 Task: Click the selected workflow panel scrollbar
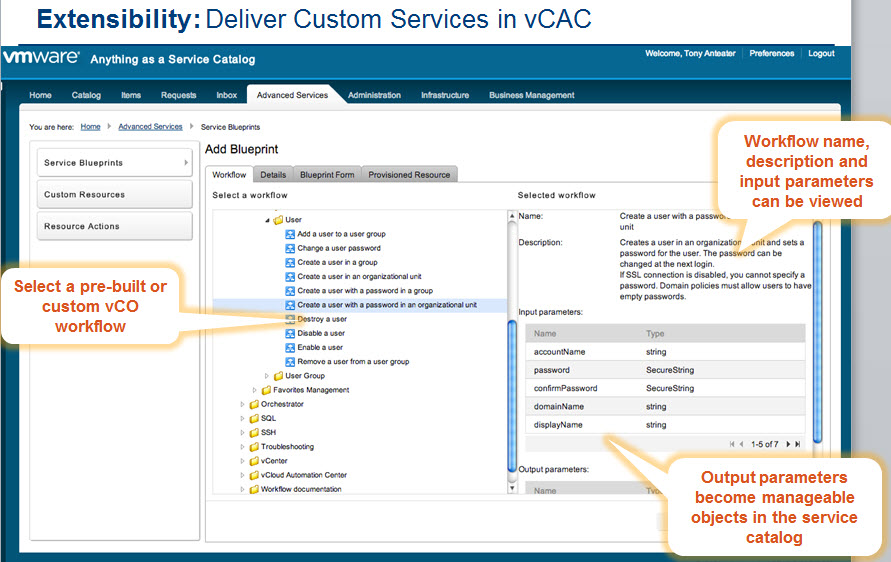[818, 332]
